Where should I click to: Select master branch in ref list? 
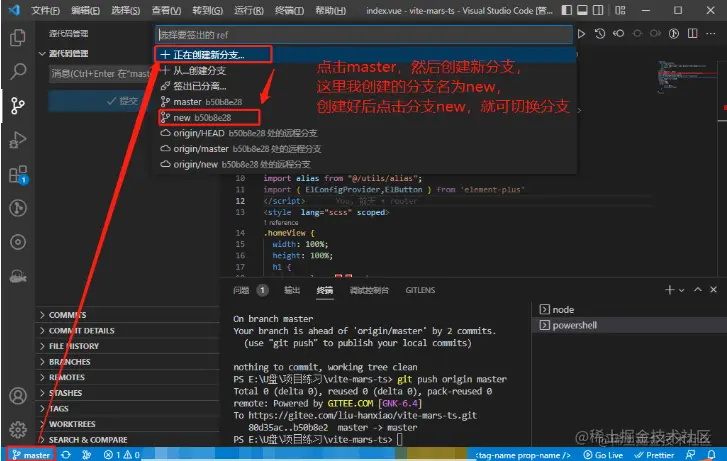pos(365,102)
